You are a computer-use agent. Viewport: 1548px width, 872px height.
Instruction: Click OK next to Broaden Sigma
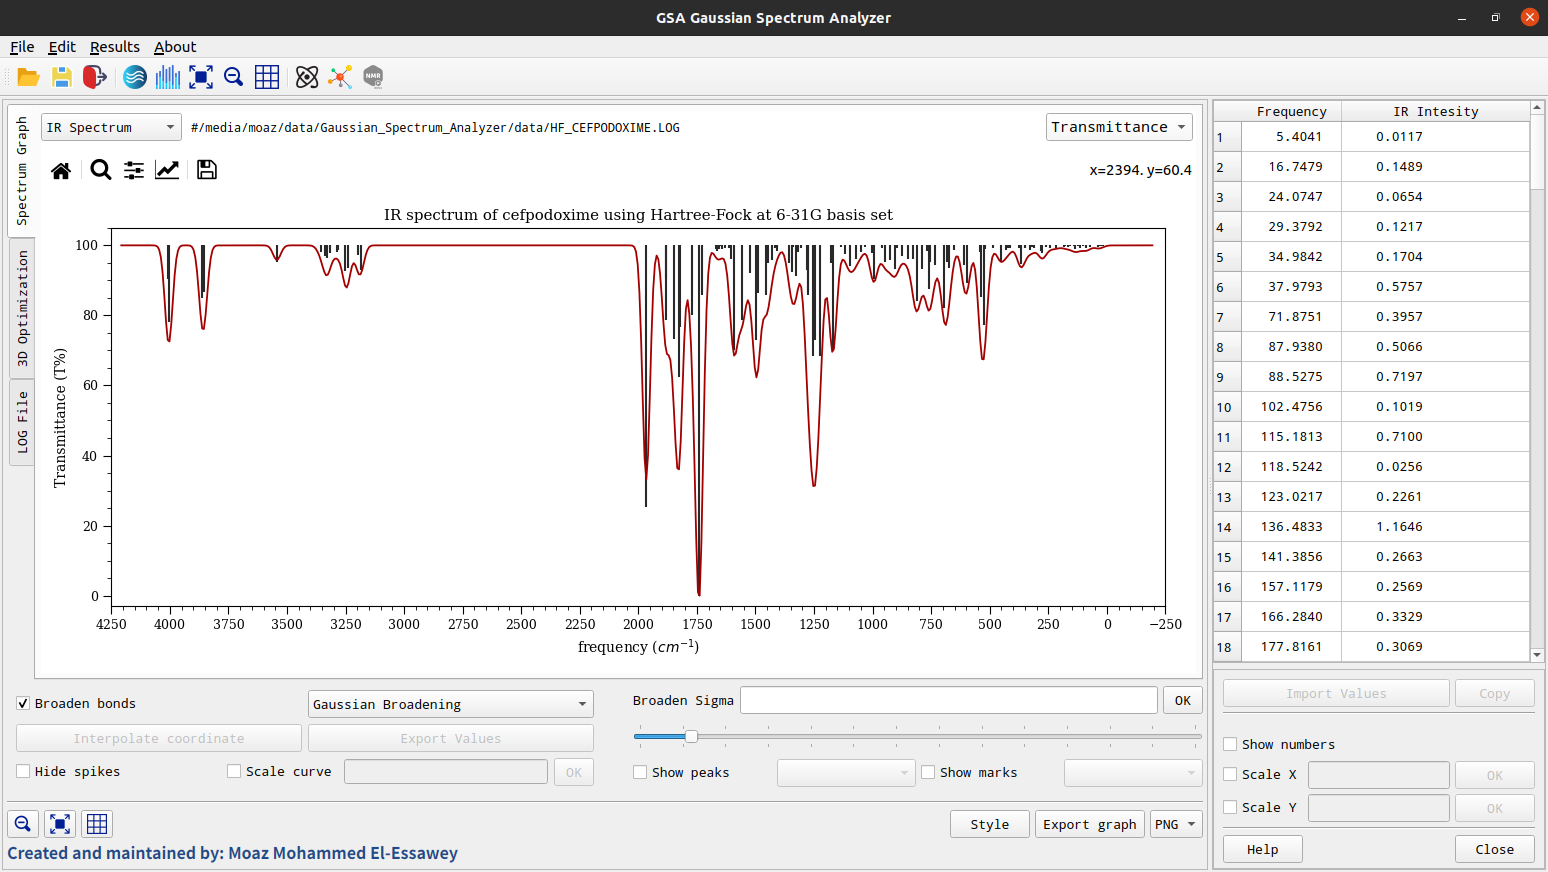1183,700
